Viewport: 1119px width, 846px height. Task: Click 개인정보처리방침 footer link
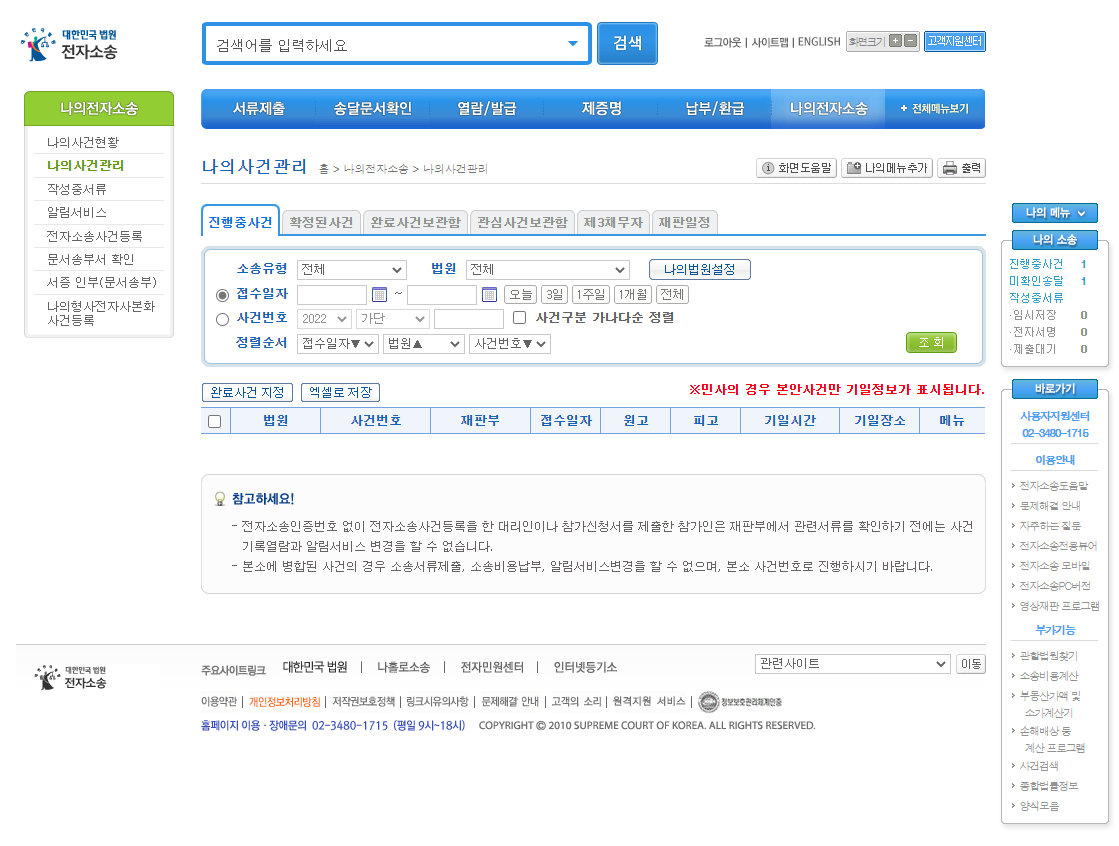point(284,702)
